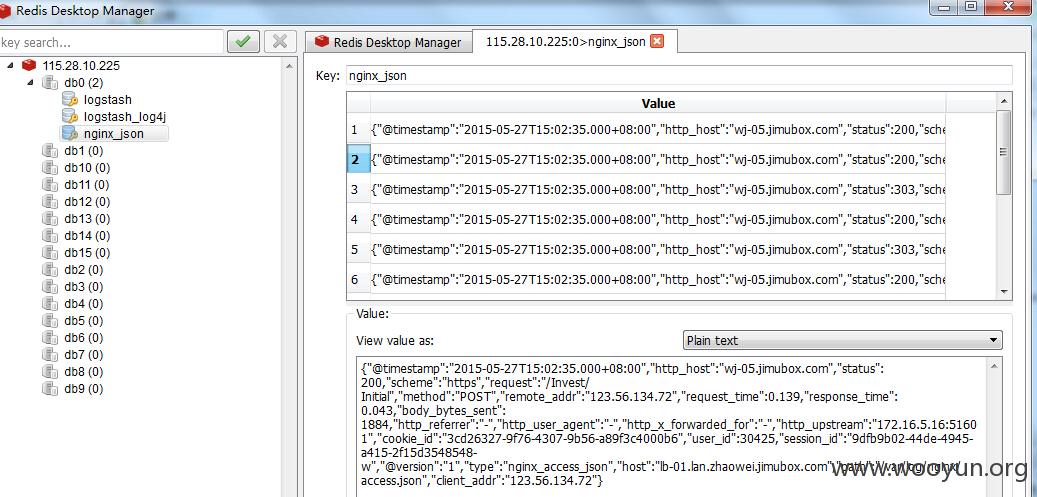Click the database icon of db9 (0)

[x=50, y=388]
